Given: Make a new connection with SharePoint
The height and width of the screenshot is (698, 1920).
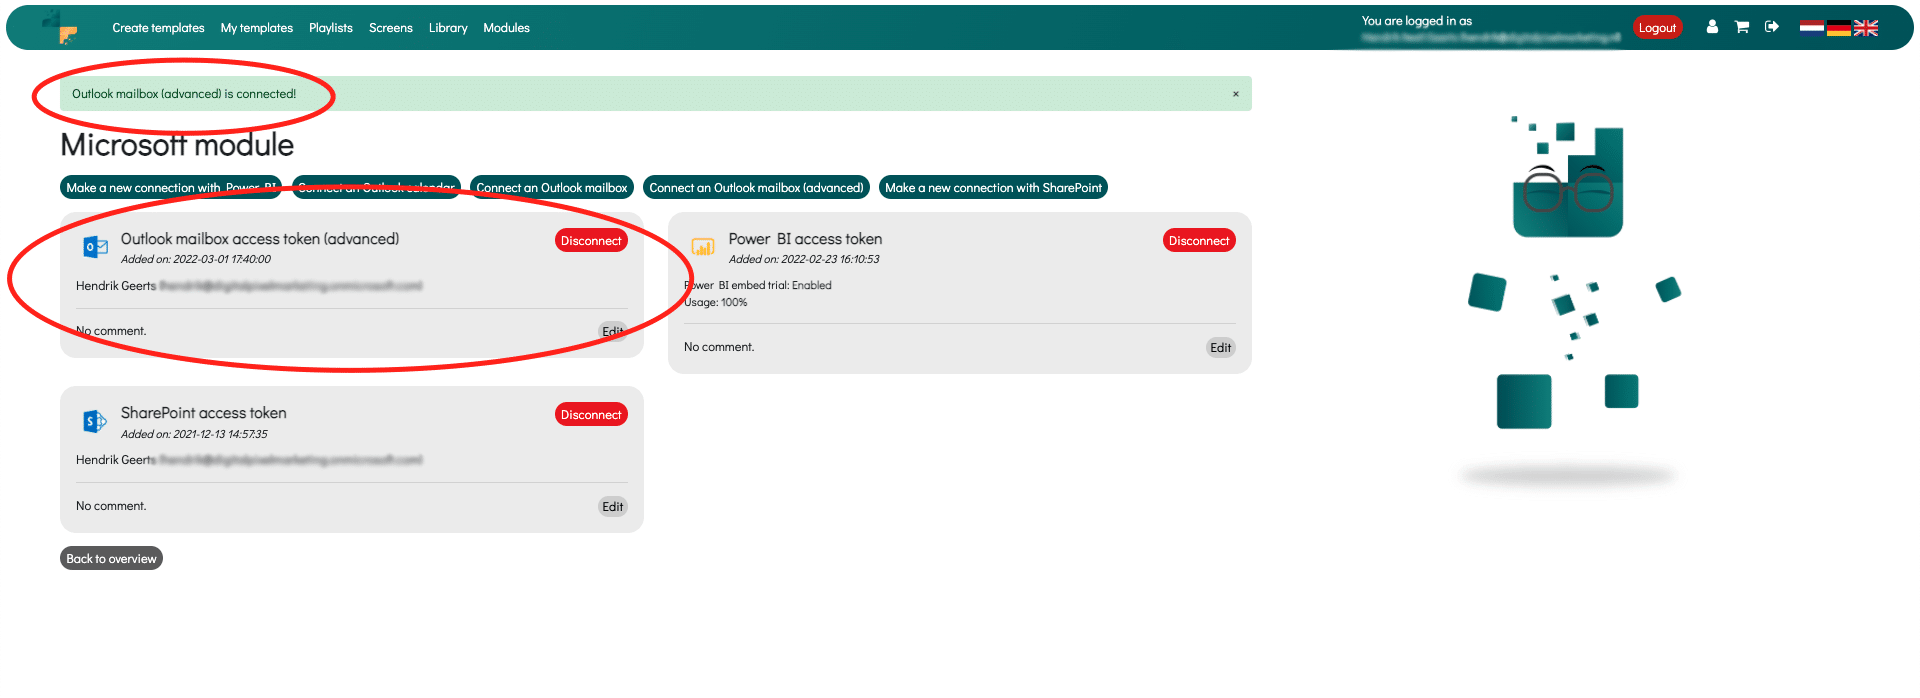Looking at the screenshot, I should [x=993, y=188].
